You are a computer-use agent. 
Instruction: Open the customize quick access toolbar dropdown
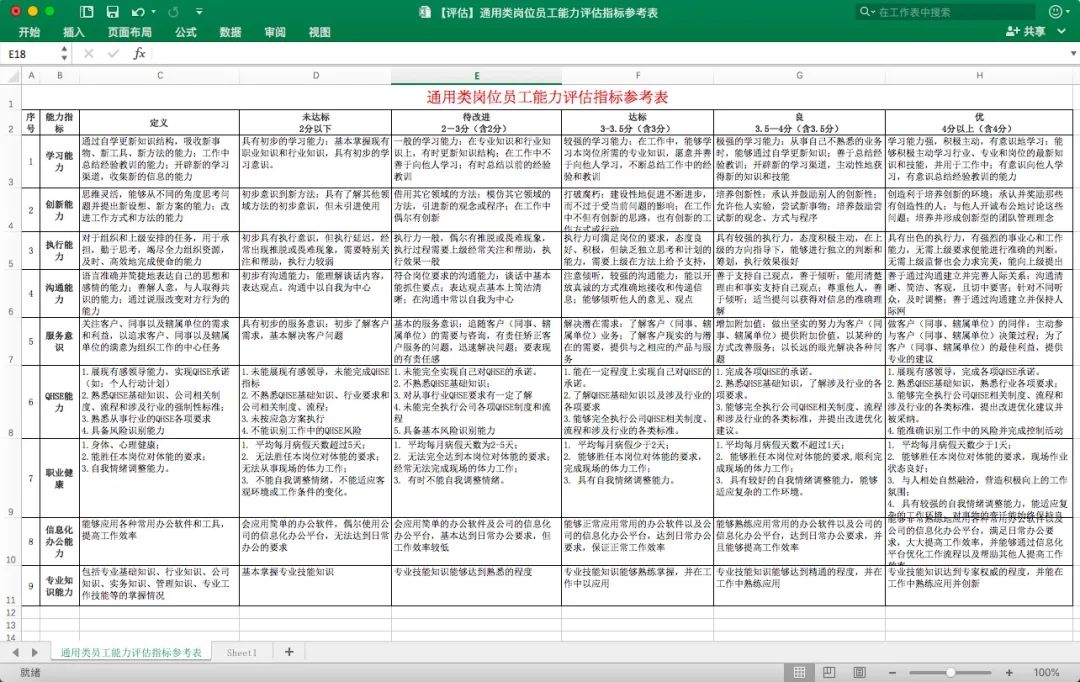[199, 12]
